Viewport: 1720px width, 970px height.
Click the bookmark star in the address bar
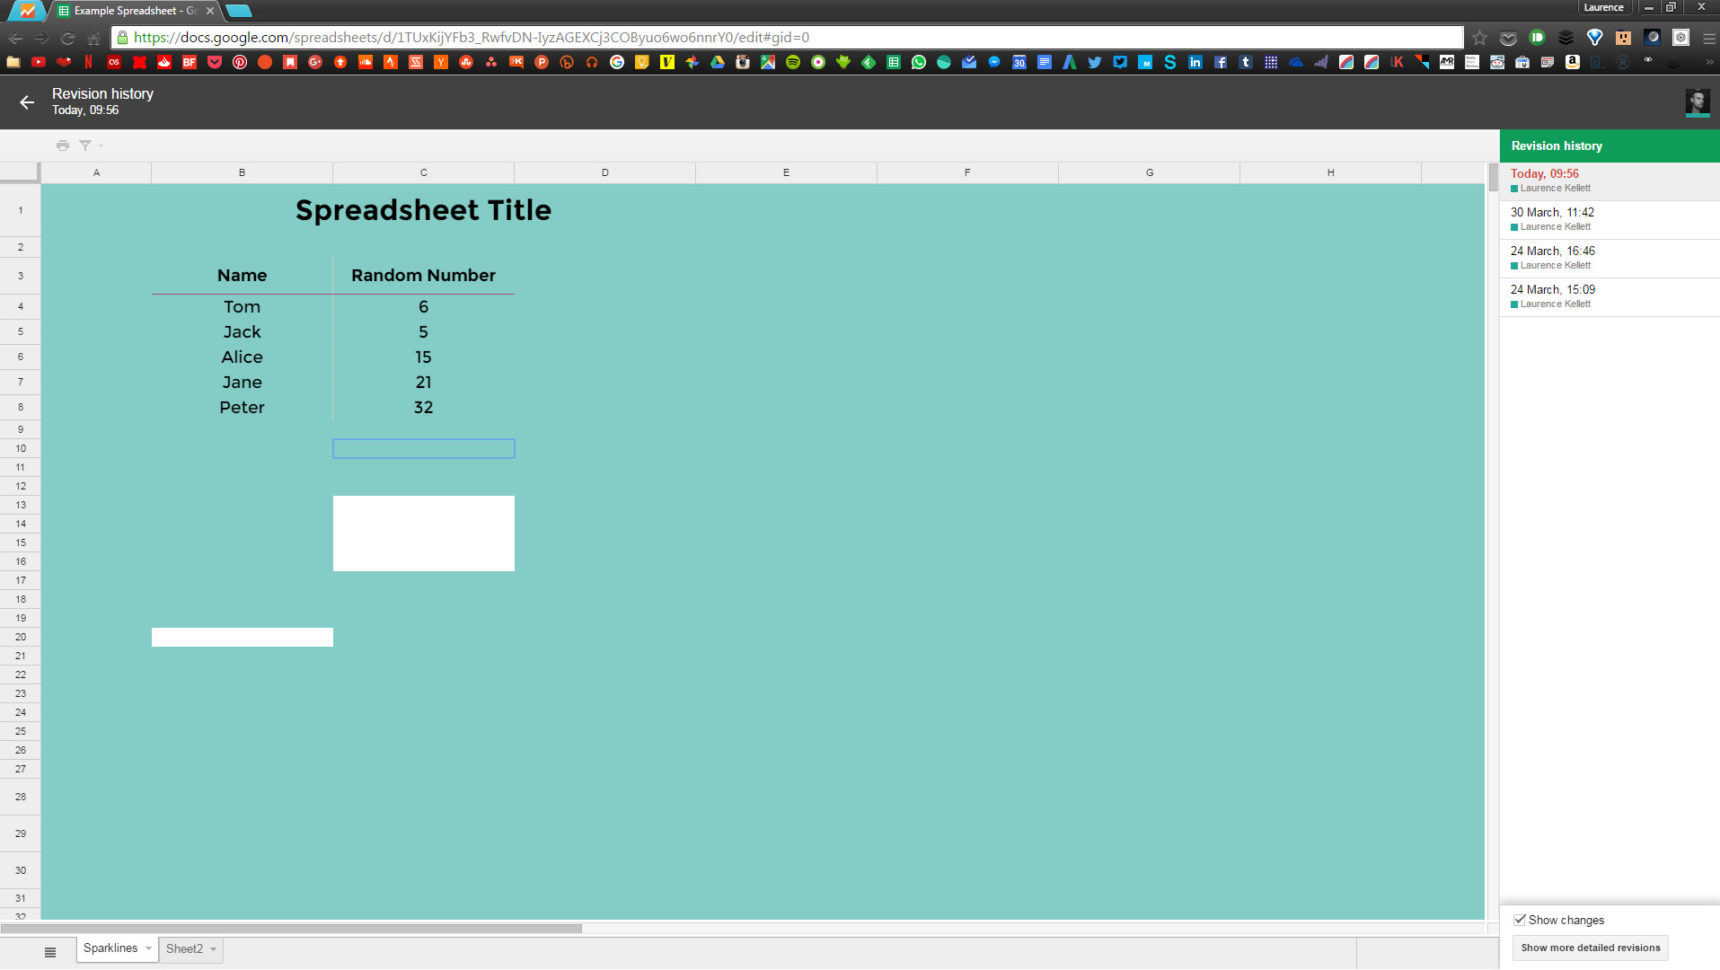(x=1479, y=37)
